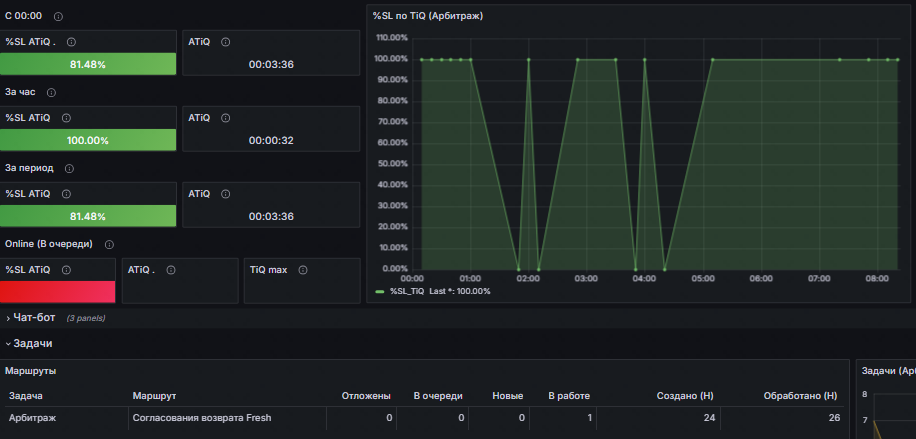916x439 pixels.
Task: Sort table by 'Задача' column header
Action: pyautogui.click(x=26, y=396)
